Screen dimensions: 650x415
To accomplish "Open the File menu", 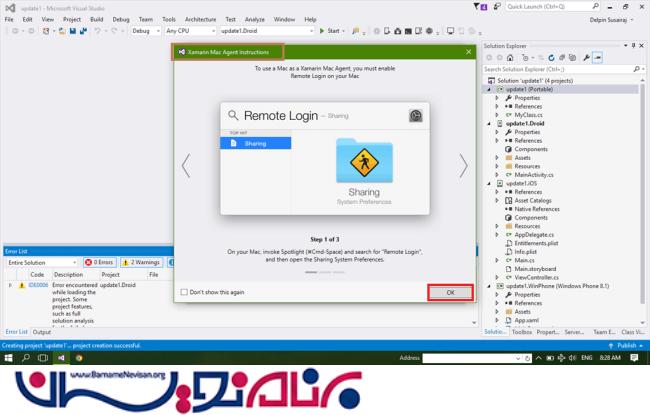I will point(9,19).
